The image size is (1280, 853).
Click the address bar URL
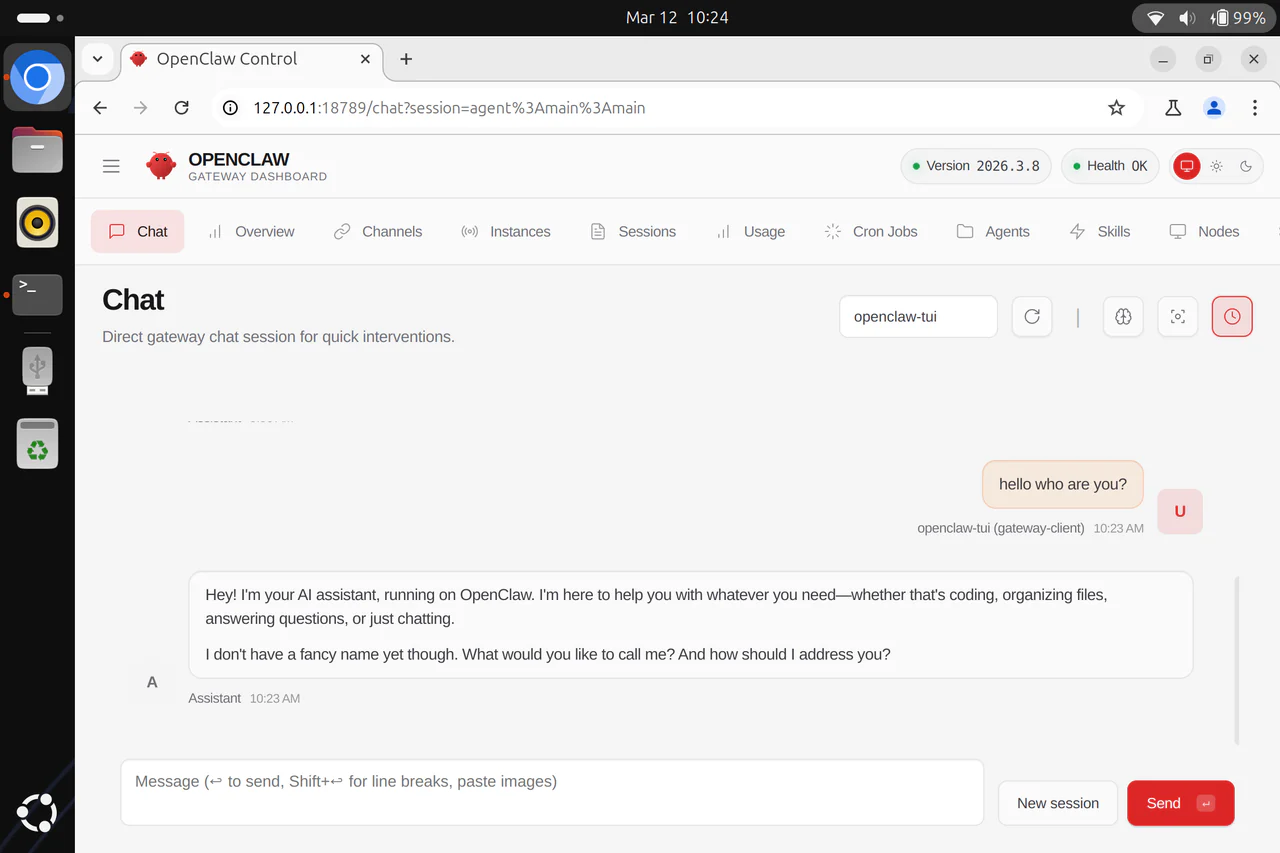point(449,108)
